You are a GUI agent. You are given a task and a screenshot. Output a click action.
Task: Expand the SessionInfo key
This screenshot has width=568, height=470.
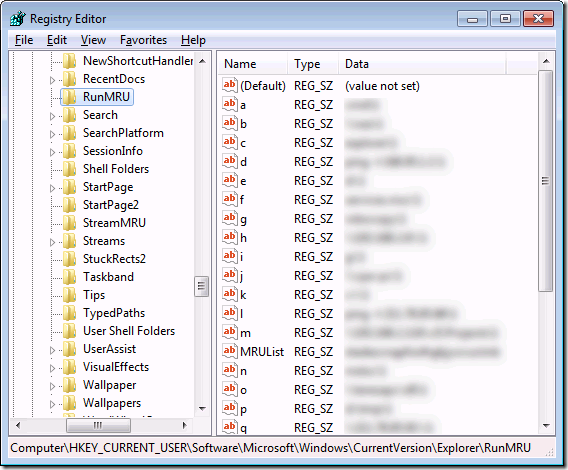(x=52, y=152)
